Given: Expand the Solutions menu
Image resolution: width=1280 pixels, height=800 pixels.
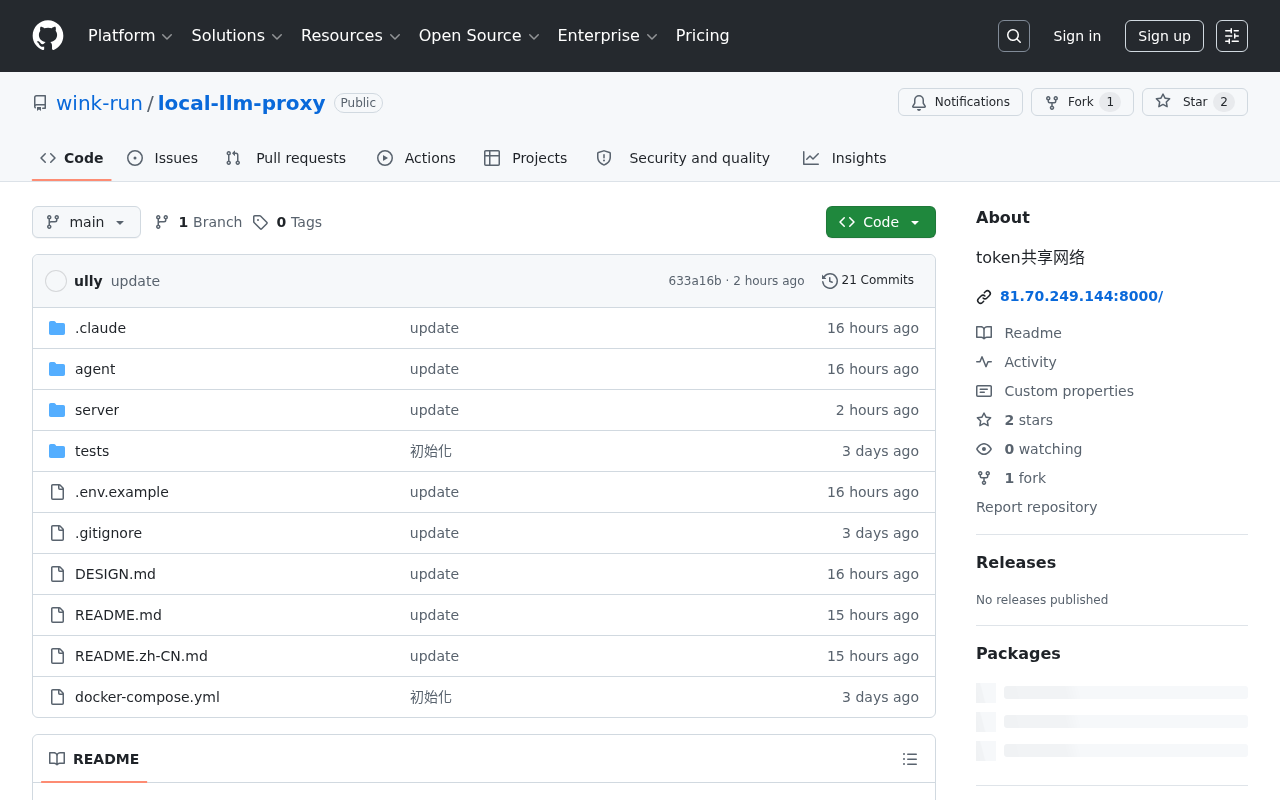Looking at the screenshot, I should click(237, 36).
